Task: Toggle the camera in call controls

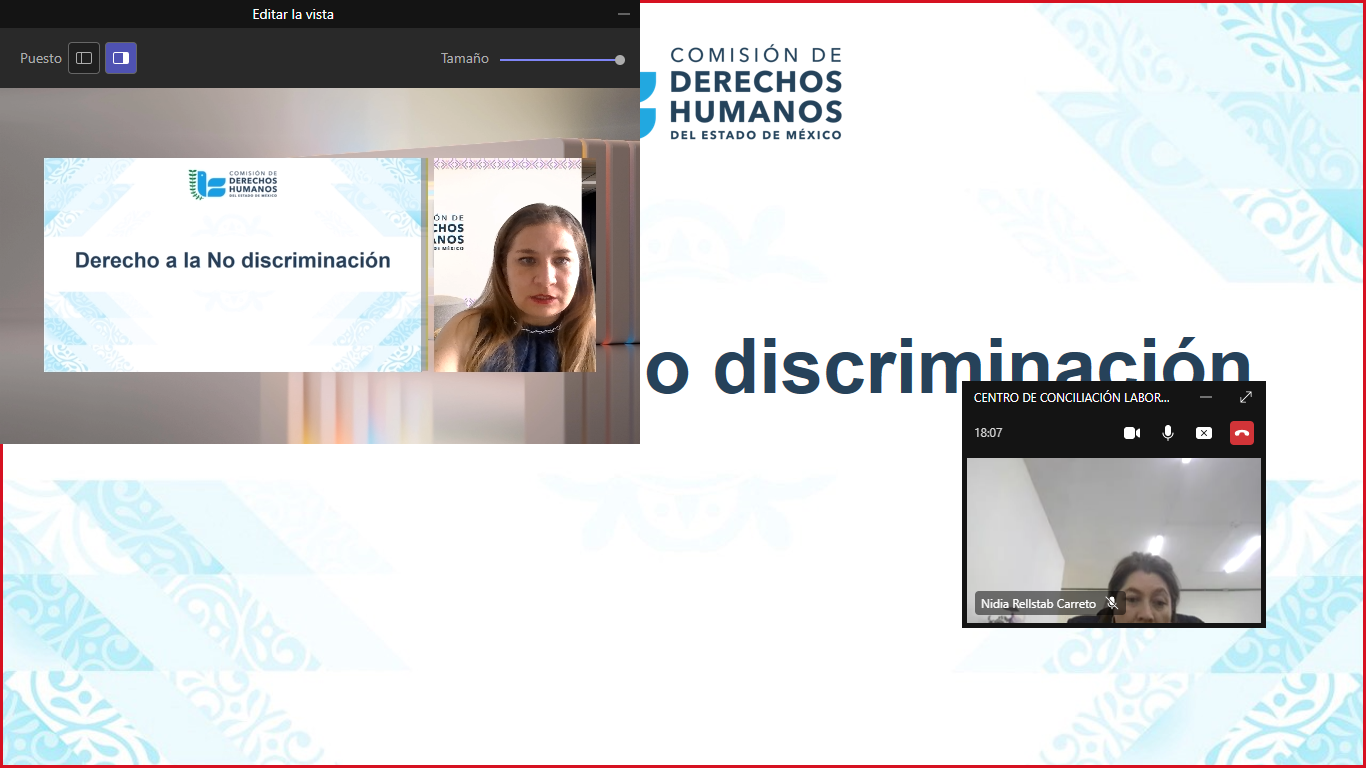Action: coord(1132,433)
